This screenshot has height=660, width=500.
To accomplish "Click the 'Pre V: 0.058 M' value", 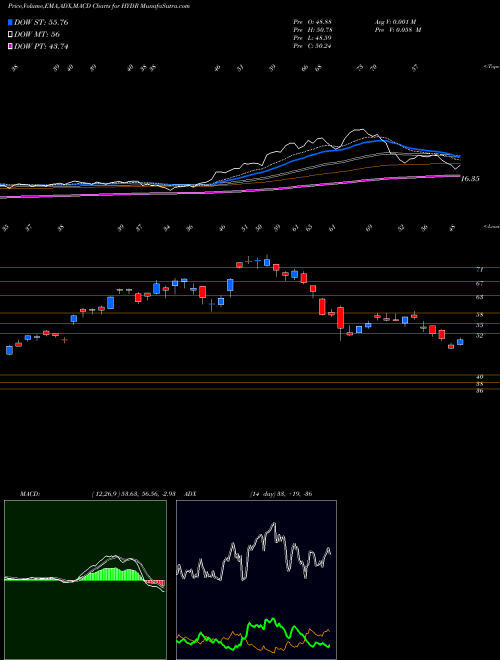I will coord(397,30).
